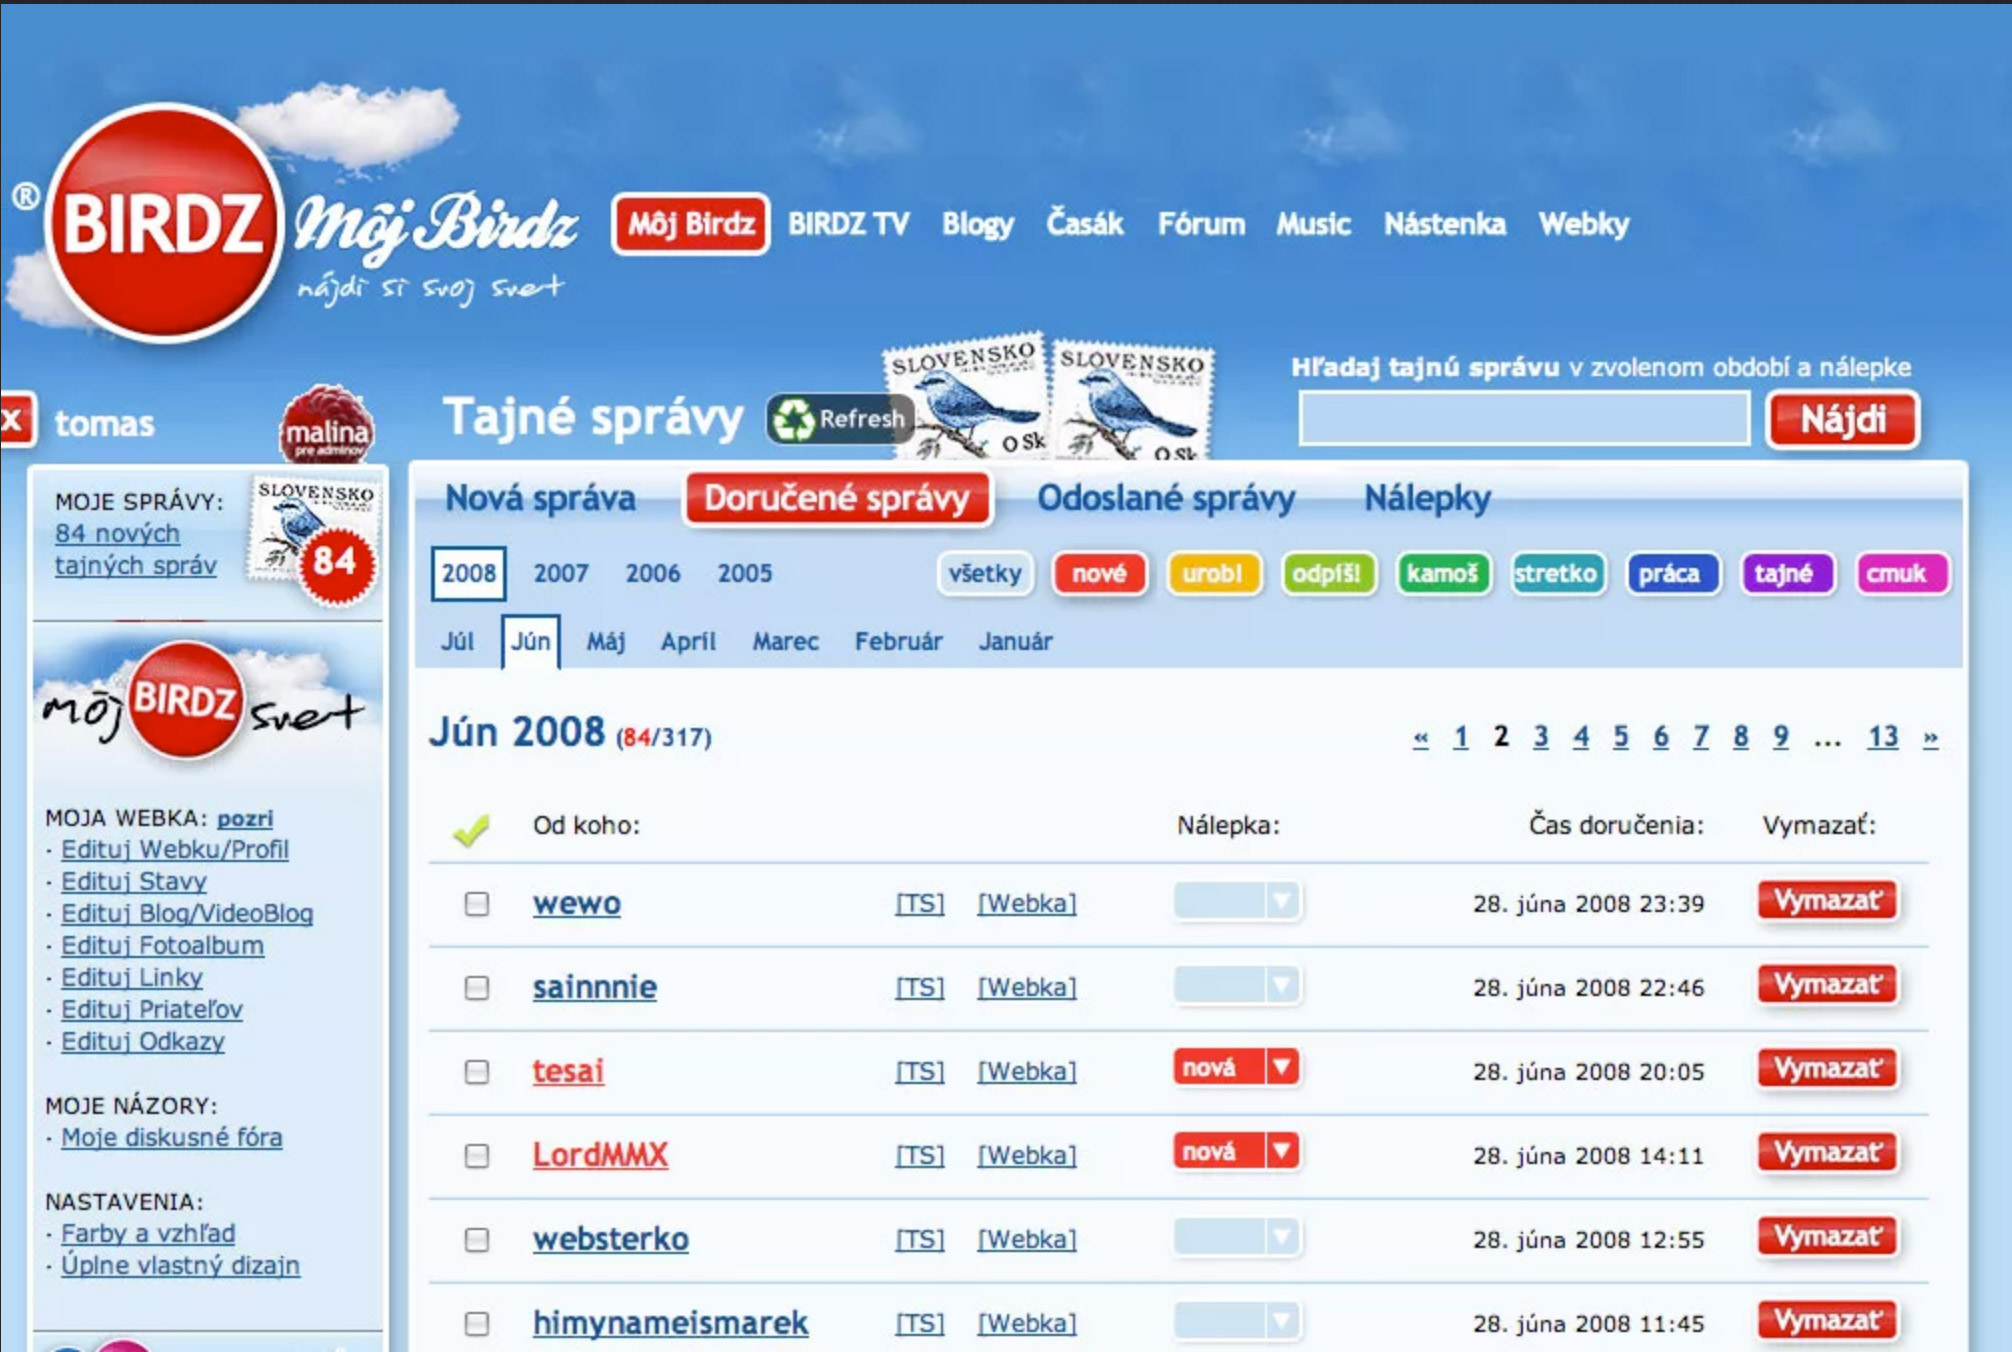Delete wewo message with Vymazať
Screen dimensions: 2012x1352
pos(1827,901)
